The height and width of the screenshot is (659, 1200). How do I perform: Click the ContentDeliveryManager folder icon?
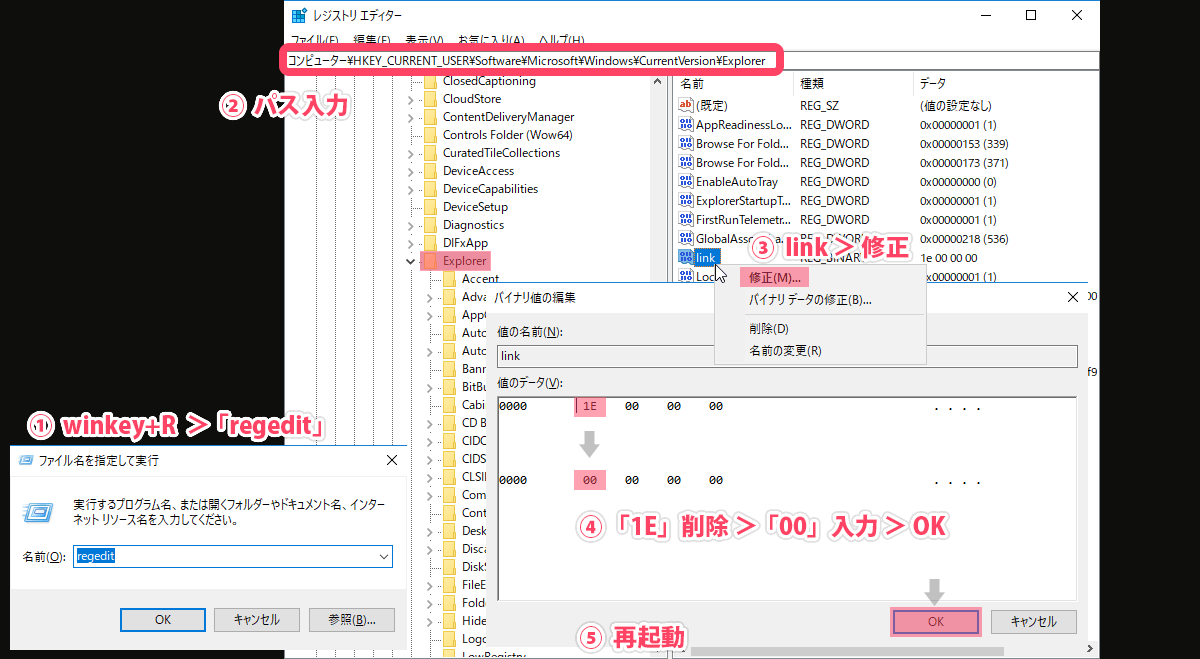tap(431, 117)
